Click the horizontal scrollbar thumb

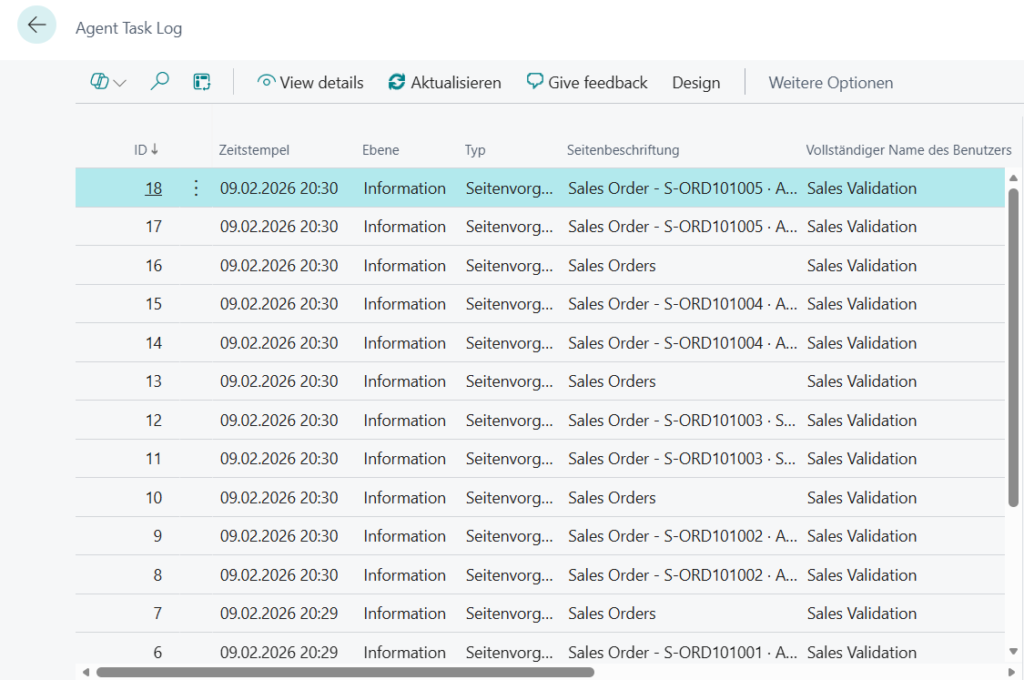(x=345, y=672)
